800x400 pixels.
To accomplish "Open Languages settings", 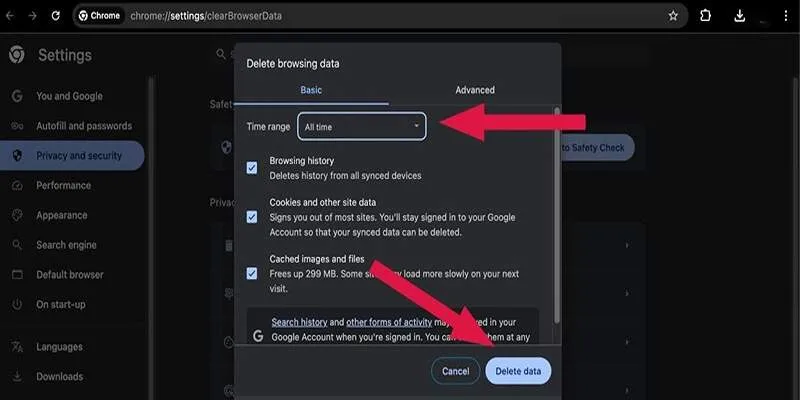I will point(59,347).
